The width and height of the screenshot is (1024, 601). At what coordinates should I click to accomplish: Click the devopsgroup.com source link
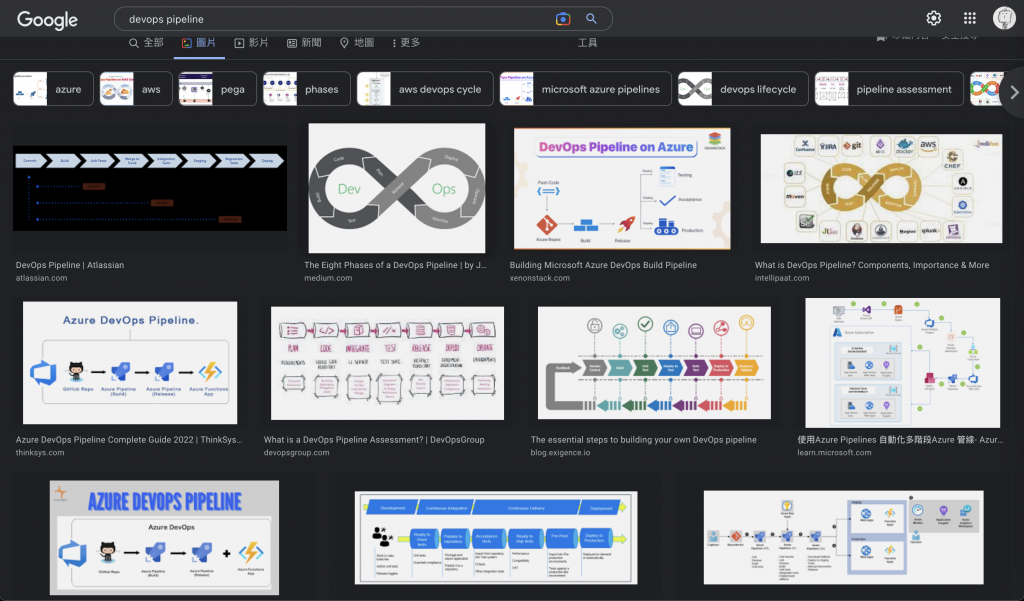click(296, 453)
